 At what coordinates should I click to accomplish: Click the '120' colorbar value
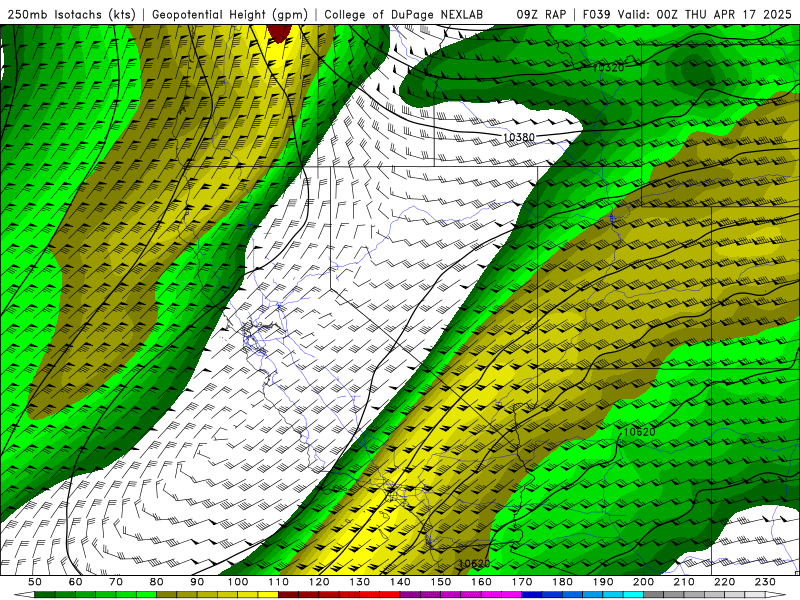[x=319, y=582]
